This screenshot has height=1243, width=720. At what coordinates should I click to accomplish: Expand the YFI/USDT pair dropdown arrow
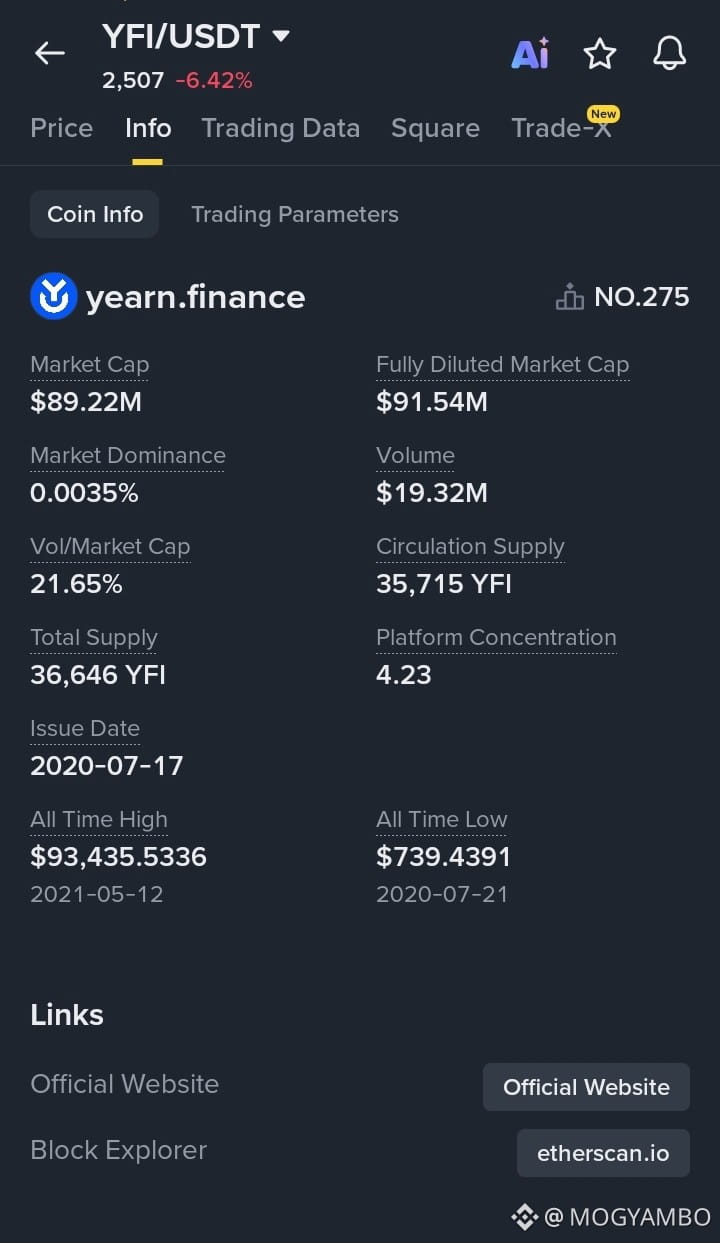(281, 36)
